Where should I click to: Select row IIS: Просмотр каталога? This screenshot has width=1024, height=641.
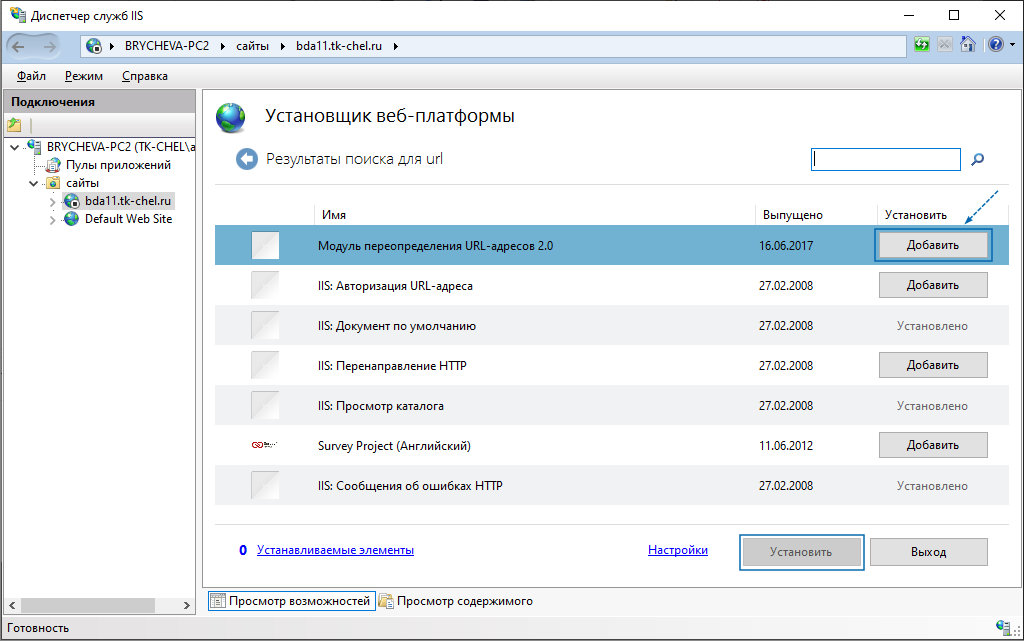[x=611, y=405]
